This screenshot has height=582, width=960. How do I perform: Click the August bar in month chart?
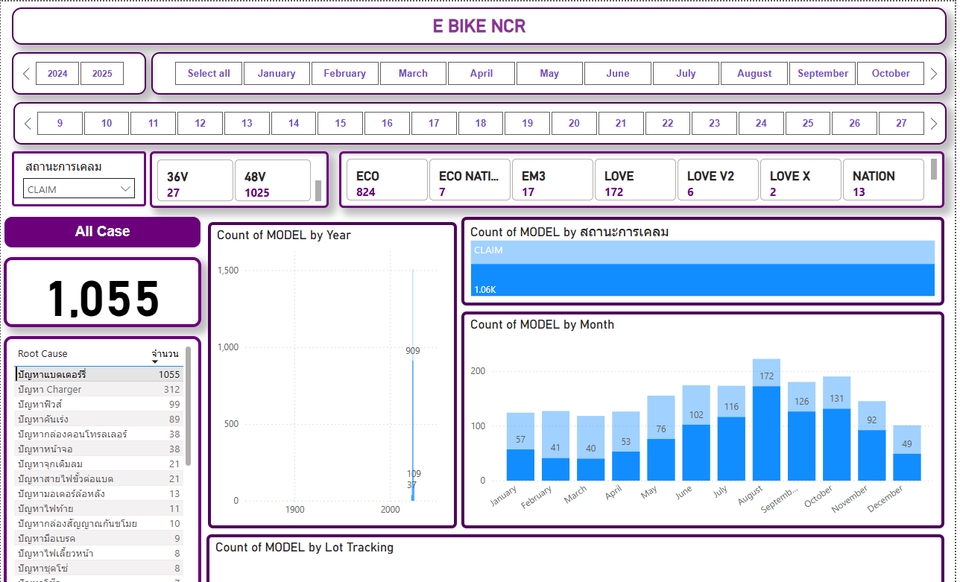(x=766, y=420)
